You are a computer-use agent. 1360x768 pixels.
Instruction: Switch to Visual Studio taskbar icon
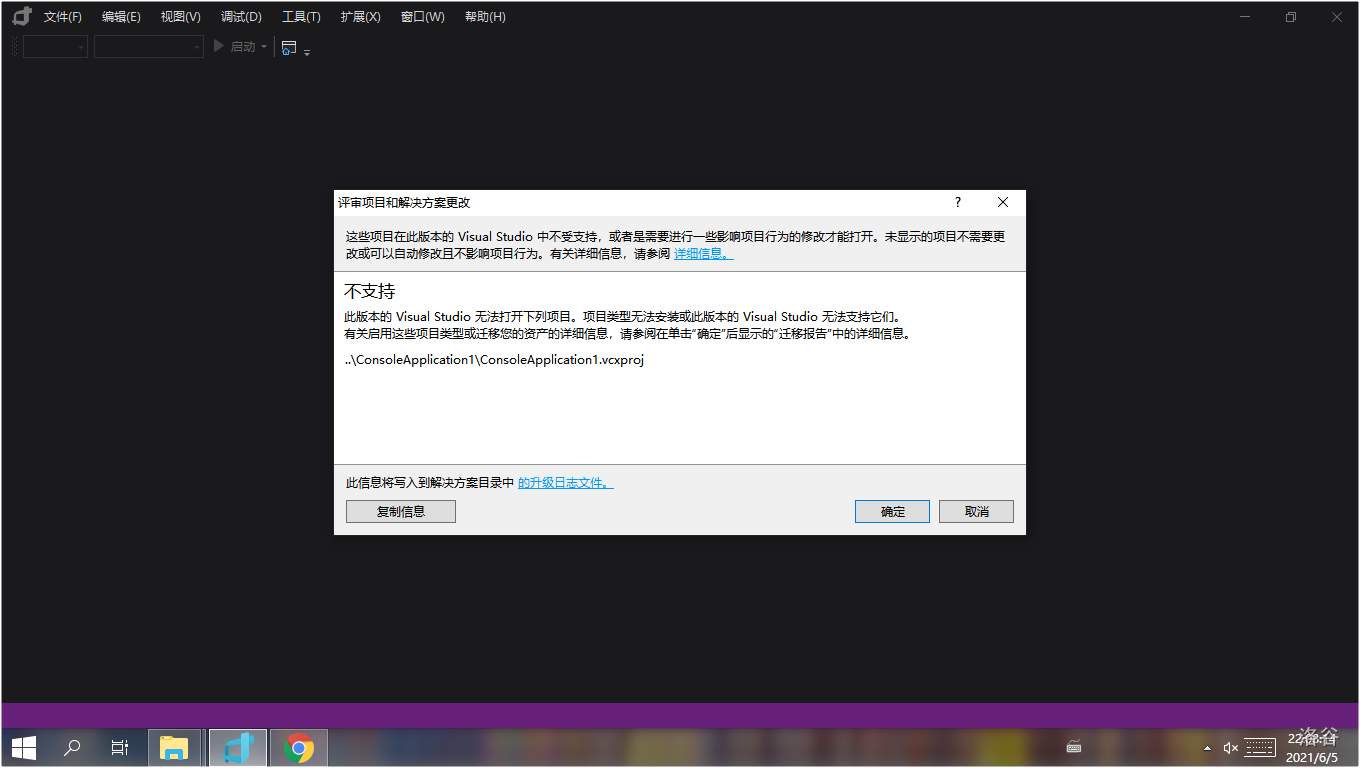pyautogui.click(x=238, y=747)
